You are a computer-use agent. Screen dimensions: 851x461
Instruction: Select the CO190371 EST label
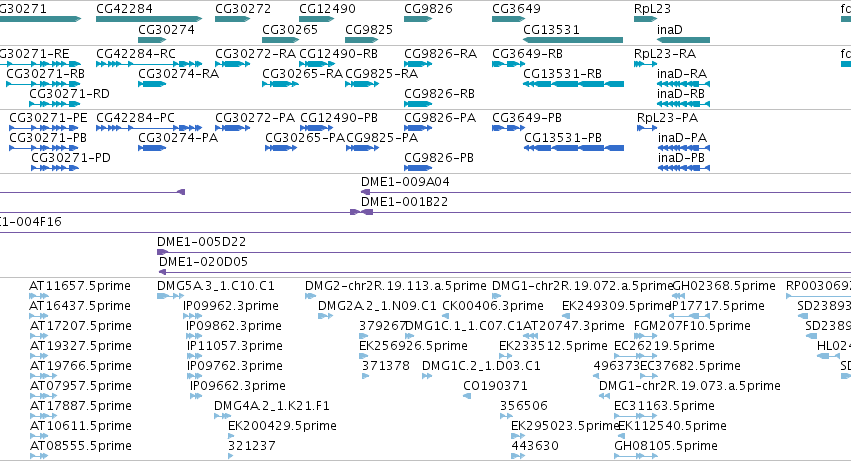pos(495,386)
